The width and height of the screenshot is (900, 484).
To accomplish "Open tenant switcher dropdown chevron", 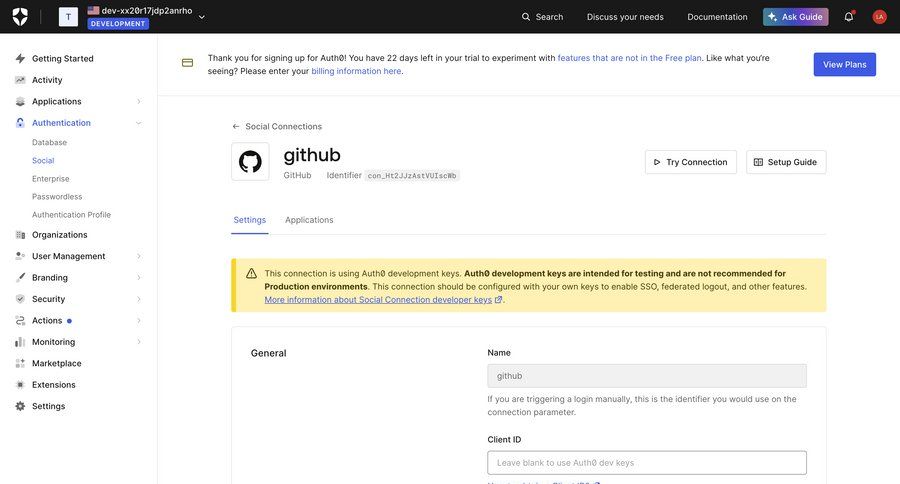I will point(201,17).
